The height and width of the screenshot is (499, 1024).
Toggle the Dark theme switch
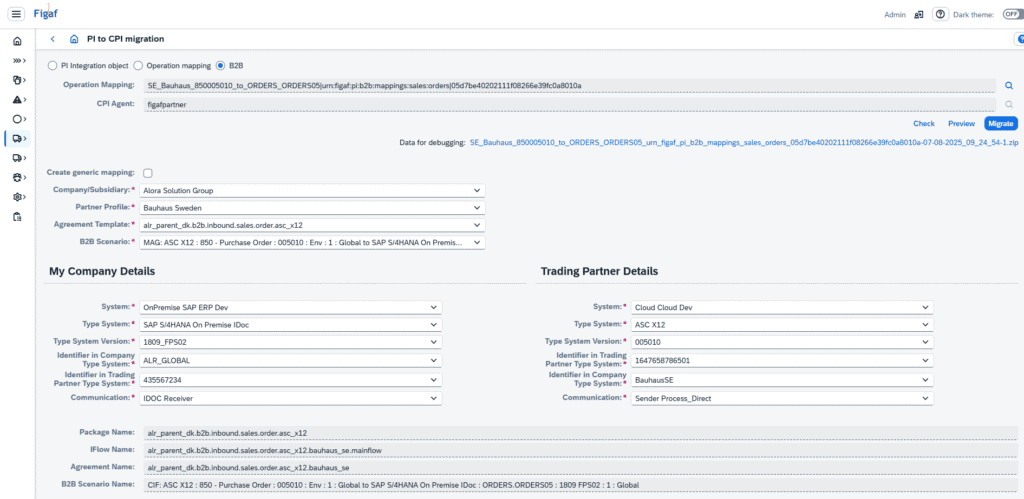(x=1013, y=14)
